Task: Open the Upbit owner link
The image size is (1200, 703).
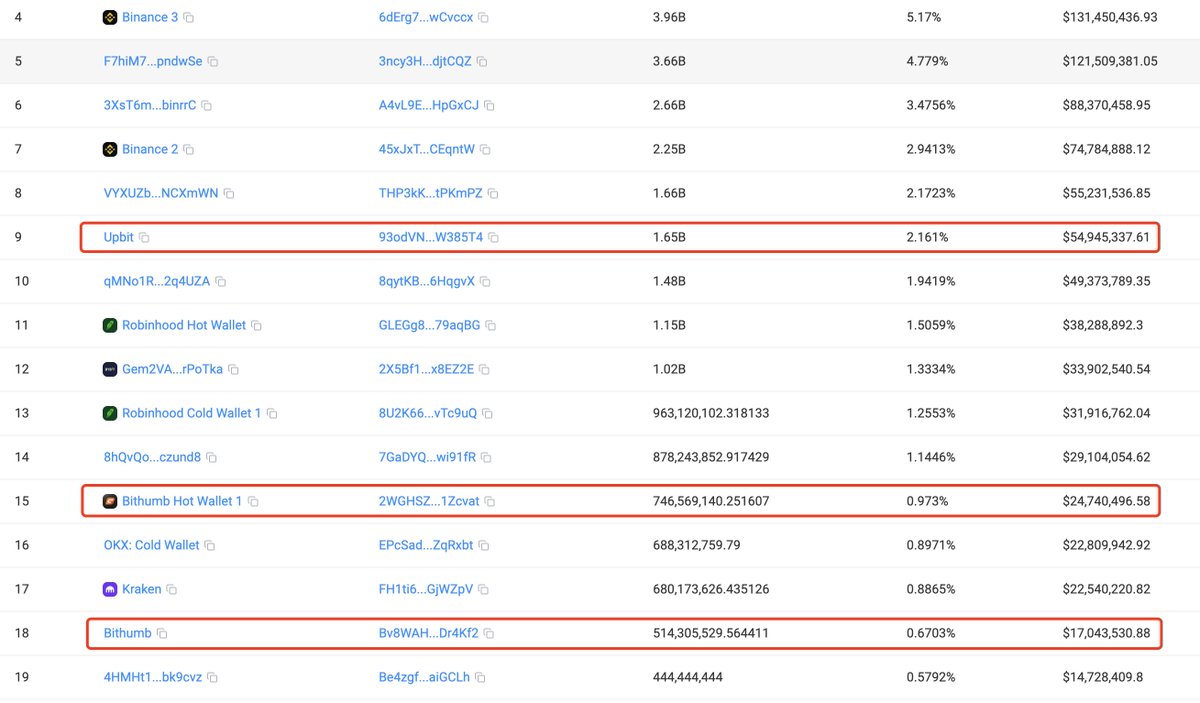Action: (x=119, y=238)
